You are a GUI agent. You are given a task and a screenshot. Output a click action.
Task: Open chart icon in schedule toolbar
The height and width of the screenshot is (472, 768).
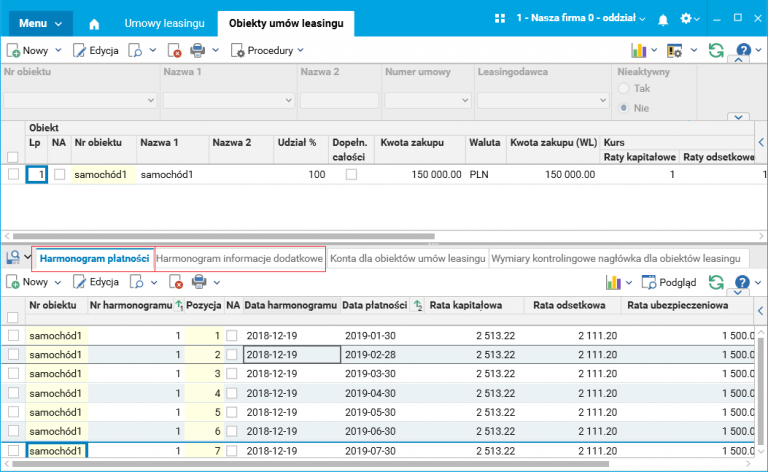(x=613, y=282)
